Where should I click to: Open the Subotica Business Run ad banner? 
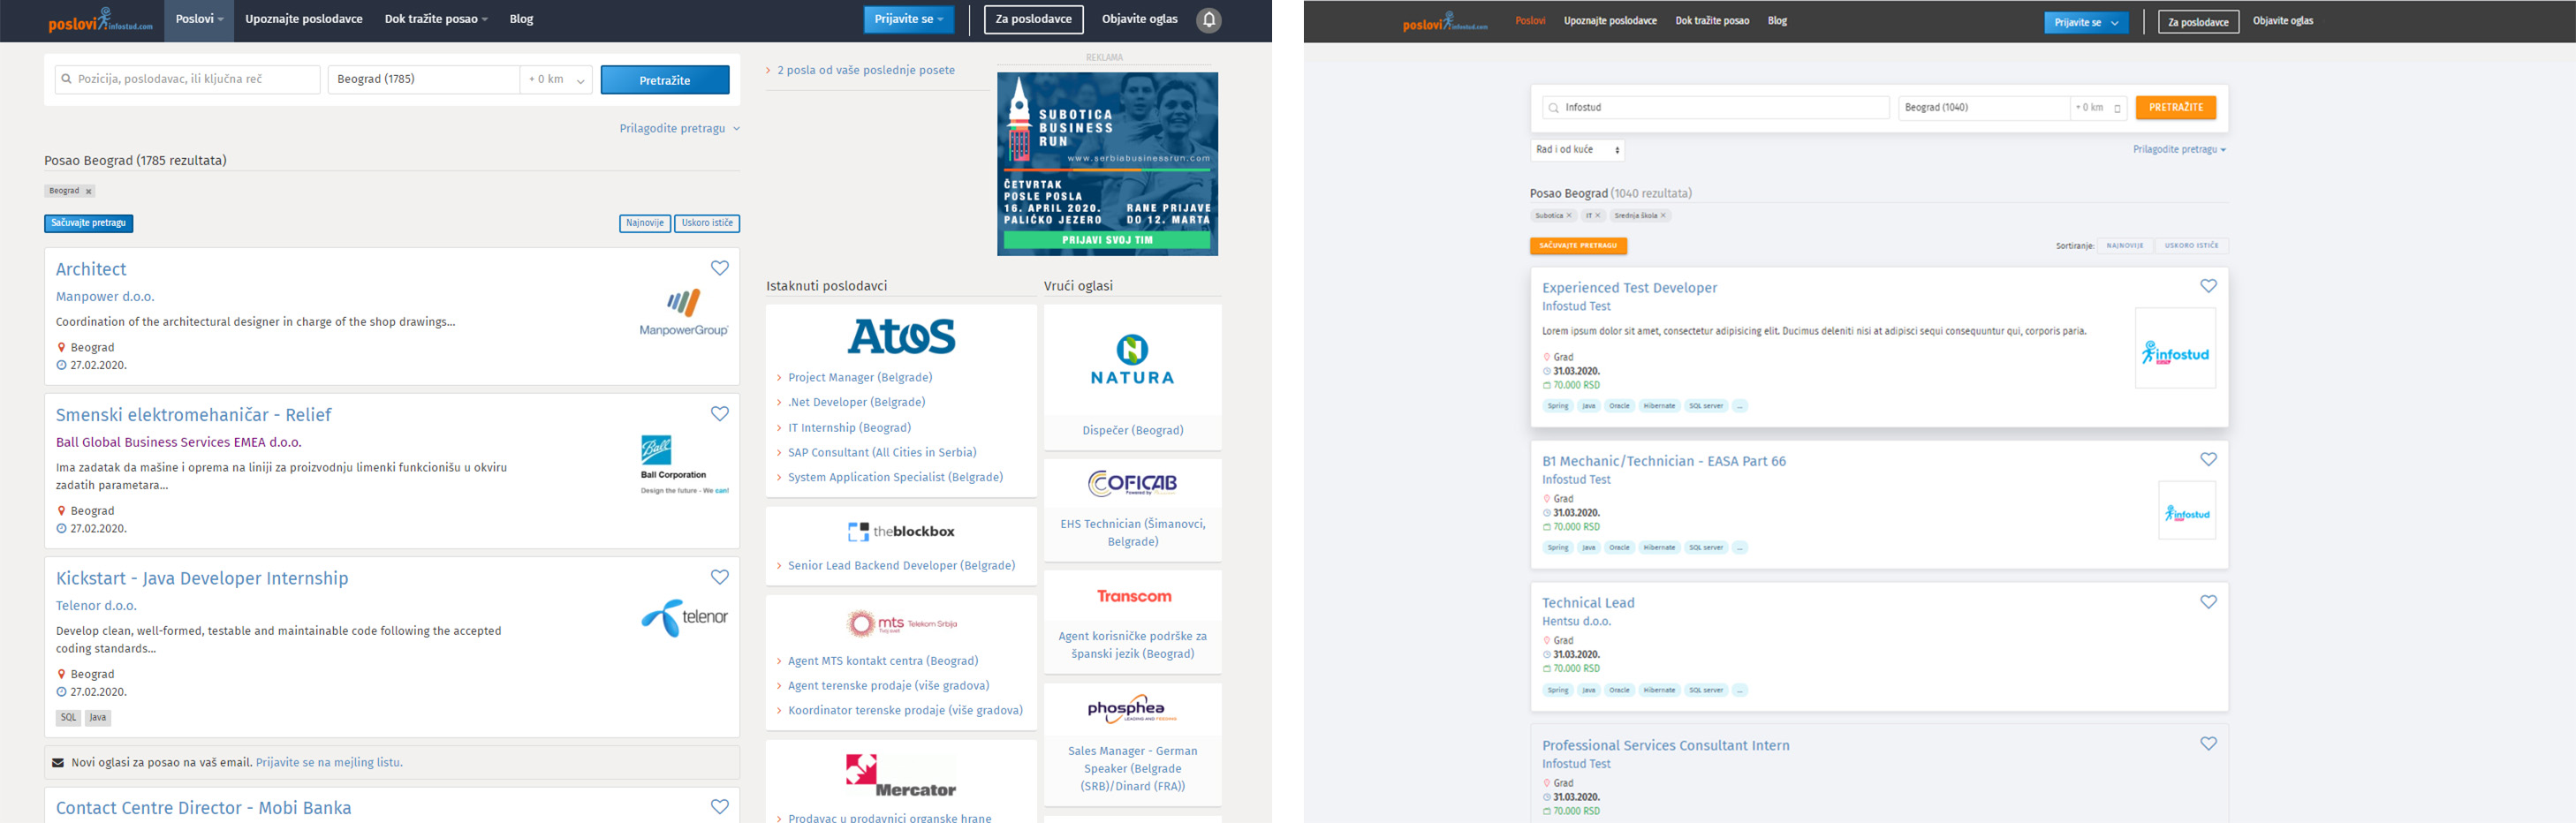point(1107,164)
